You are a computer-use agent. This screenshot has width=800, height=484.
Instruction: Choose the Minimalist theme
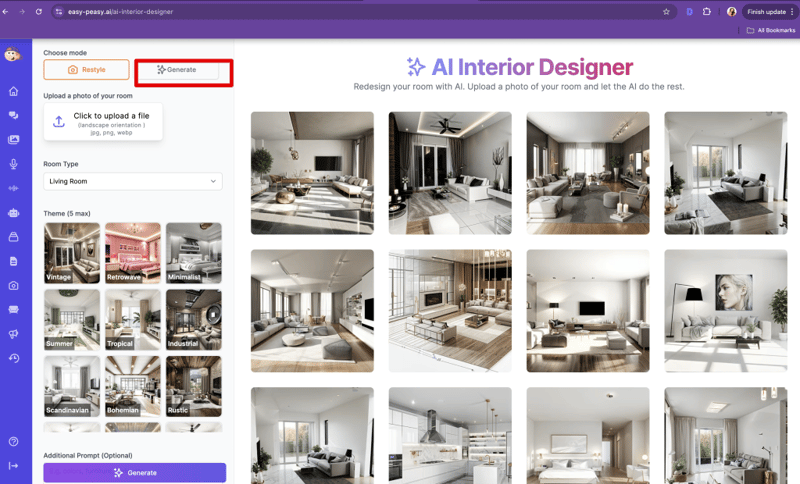click(194, 253)
